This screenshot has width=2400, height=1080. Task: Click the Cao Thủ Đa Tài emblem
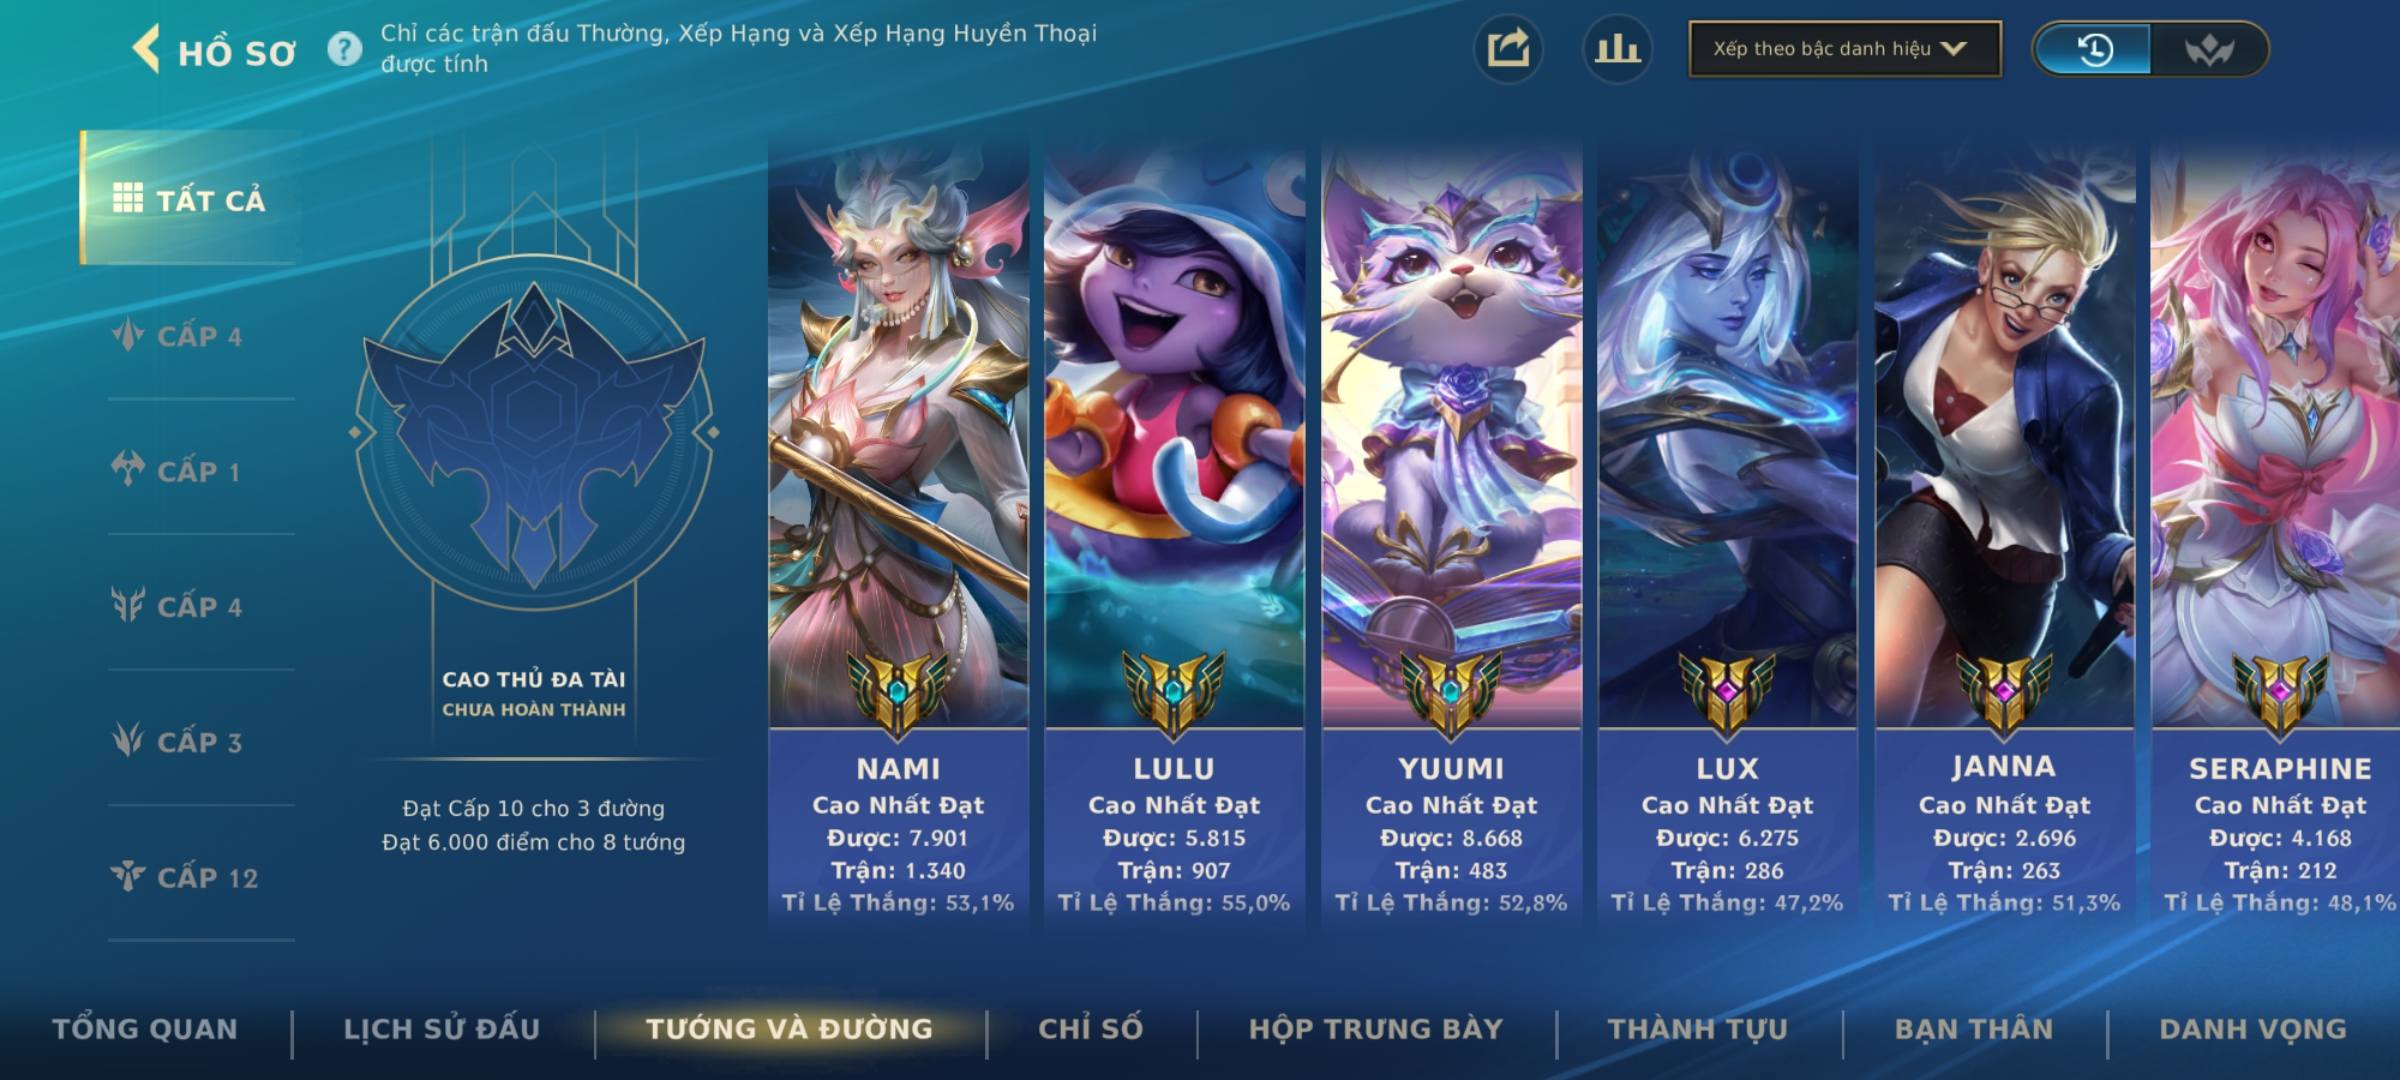(x=534, y=432)
